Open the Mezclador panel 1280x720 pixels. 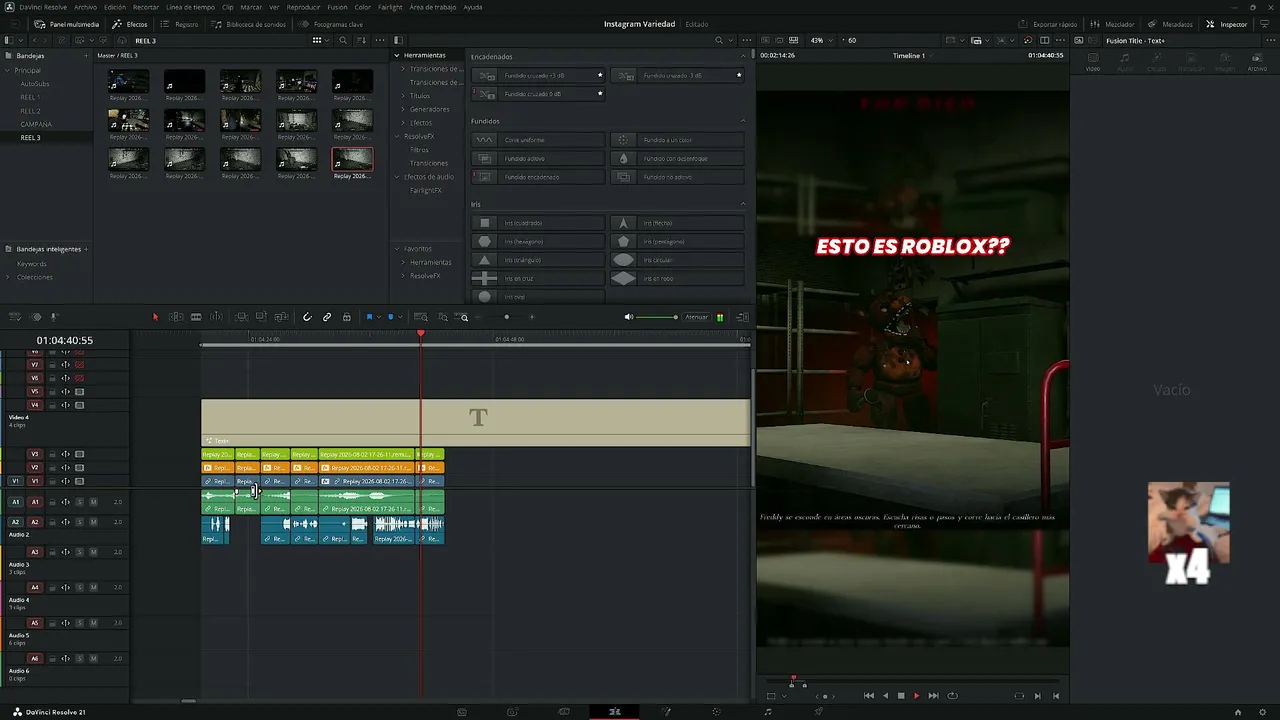click(1113, 24)
